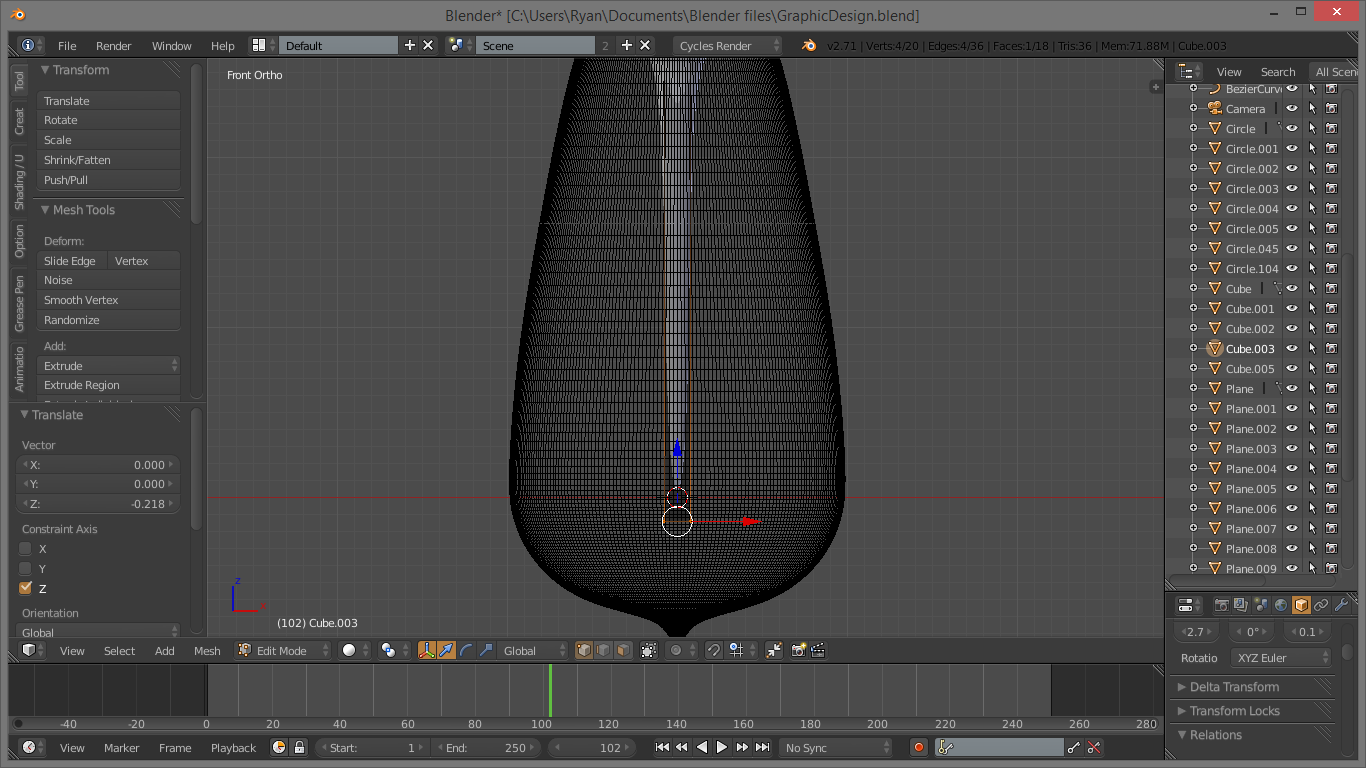The width and height of the screenshot is (1366, 768).
Task: Select the rotate manipulator arc icon
Action: pos(466,650)
